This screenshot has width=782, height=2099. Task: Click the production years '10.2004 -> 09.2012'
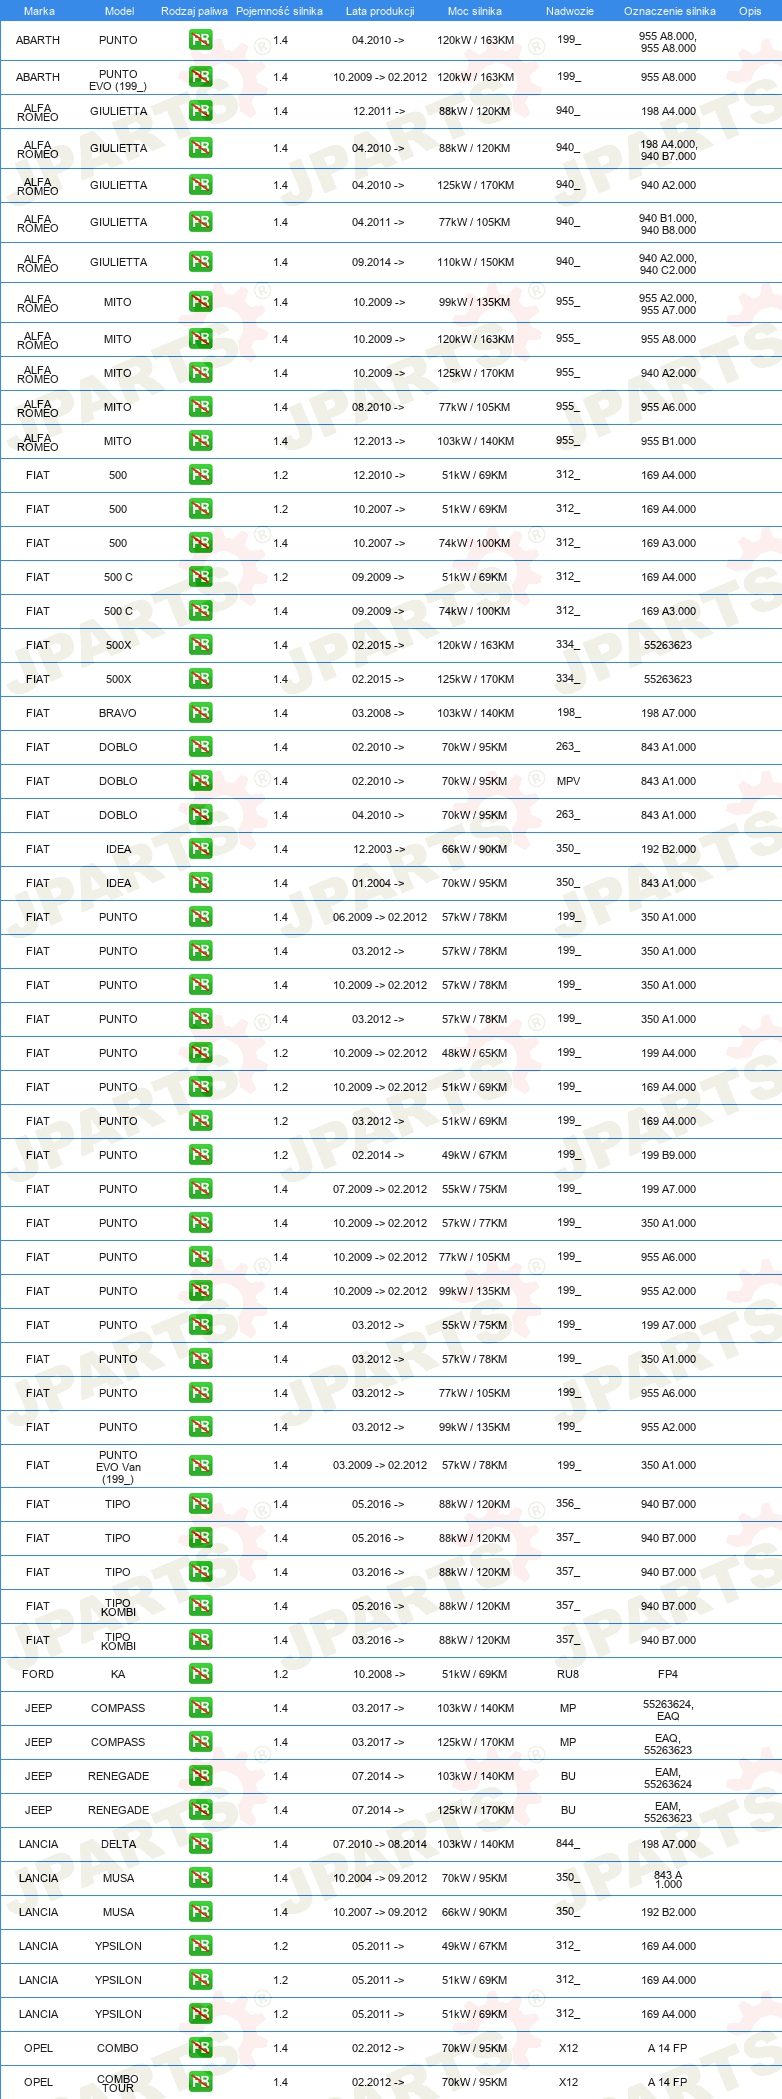(x=380, y=1878)
